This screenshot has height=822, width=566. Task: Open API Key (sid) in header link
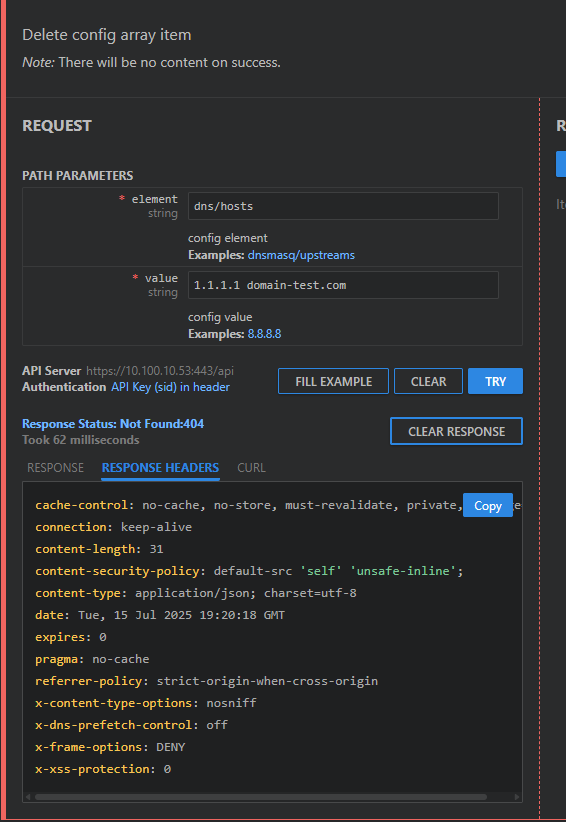(170, 387)
